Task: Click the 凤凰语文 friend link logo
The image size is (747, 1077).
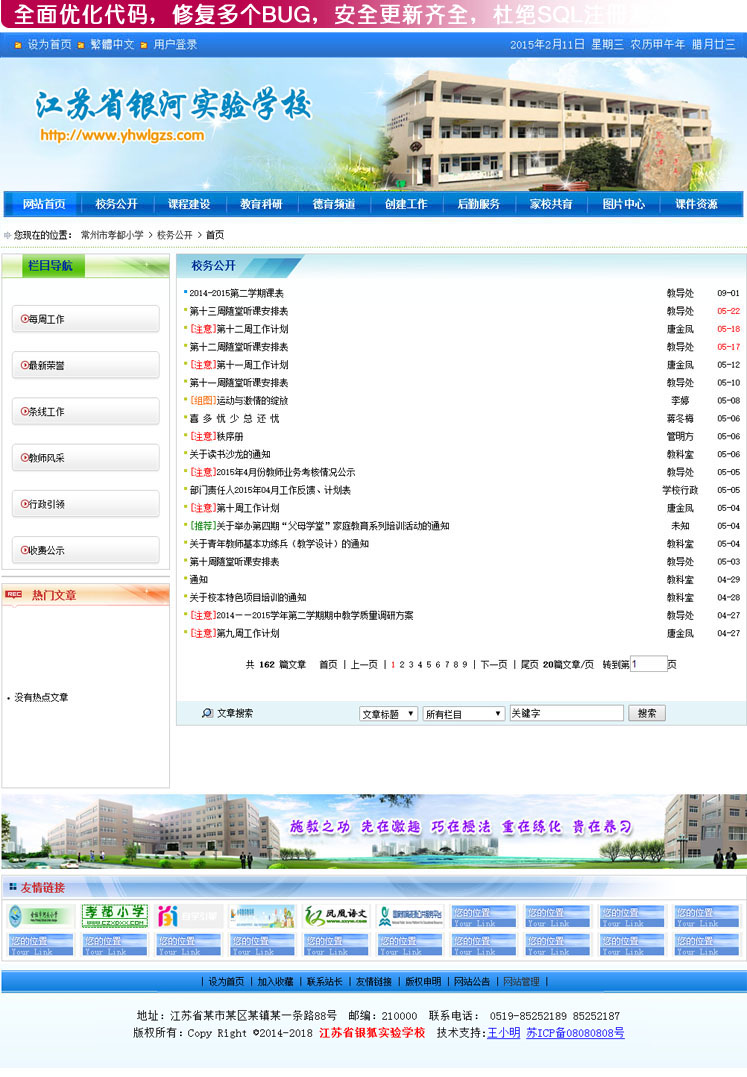Action: point(336,916)
